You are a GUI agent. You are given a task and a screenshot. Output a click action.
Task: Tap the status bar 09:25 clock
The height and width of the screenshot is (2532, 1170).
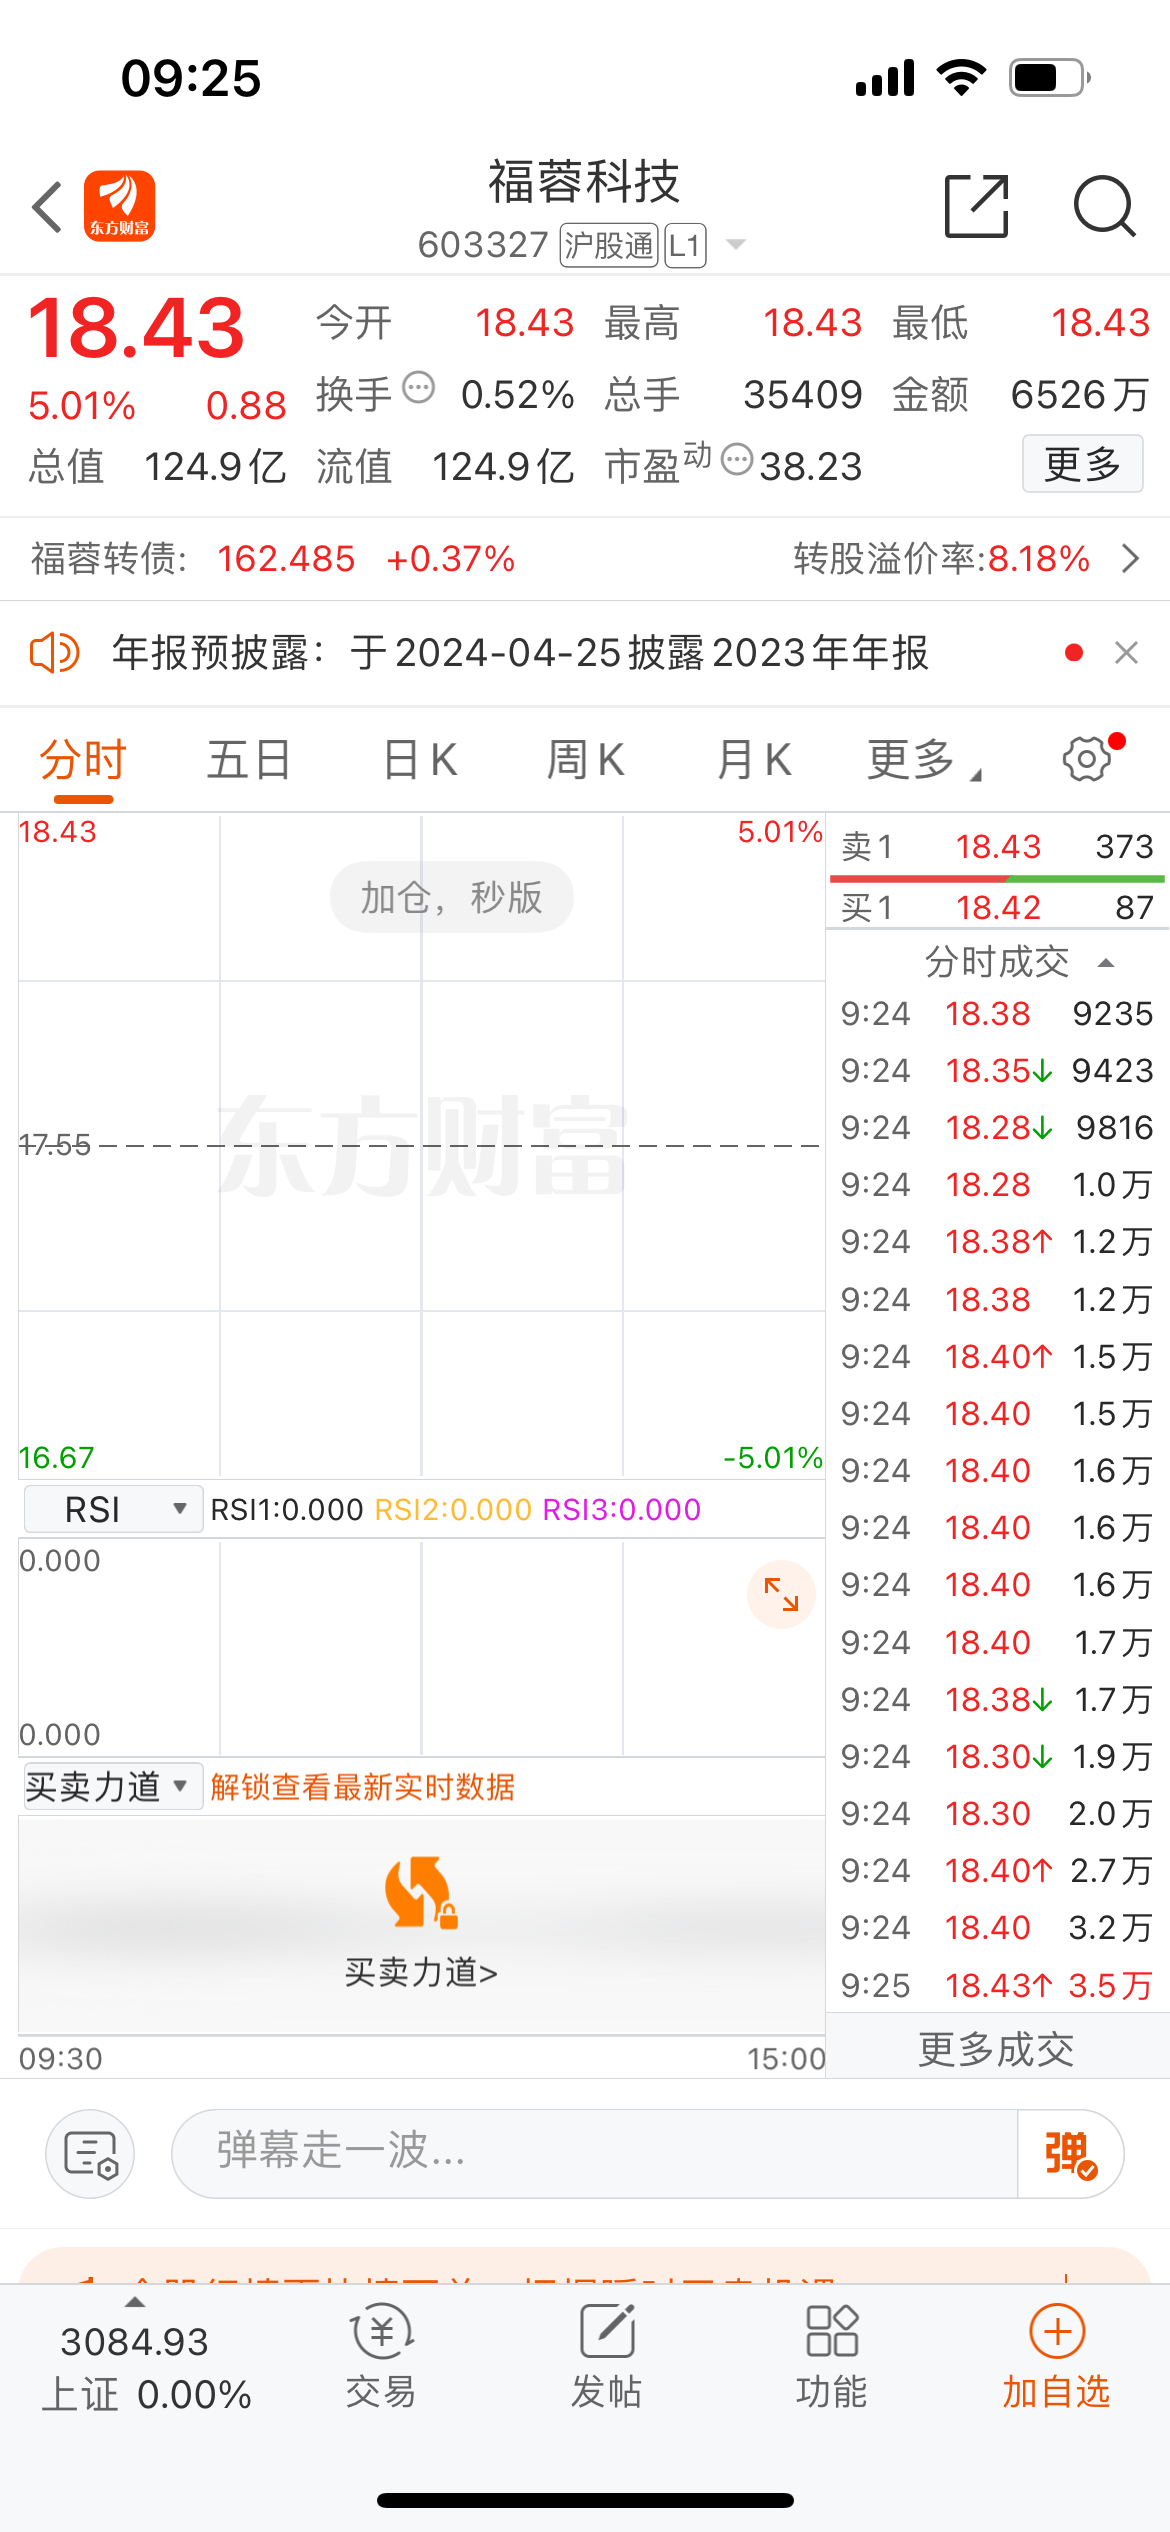tap(191, 78)
